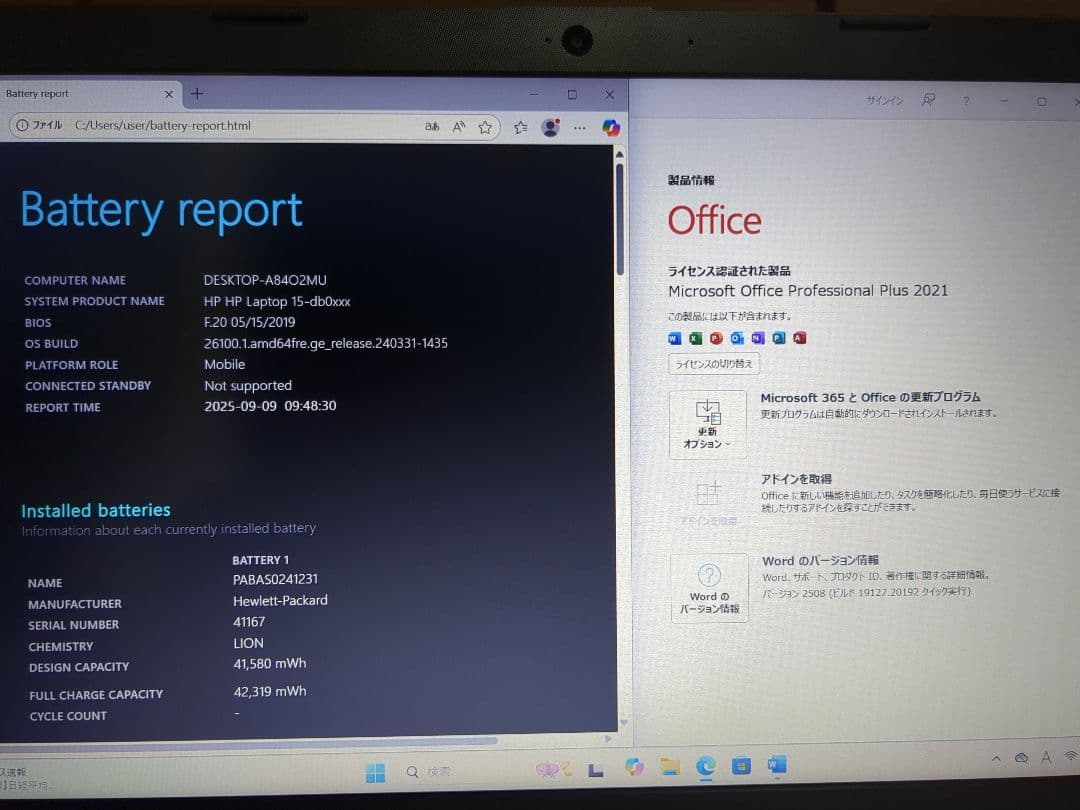Viewport: 1080px width, 810px height.
Task: Toggle favorite star for the battery report page
Action: (x=485, y=127)
